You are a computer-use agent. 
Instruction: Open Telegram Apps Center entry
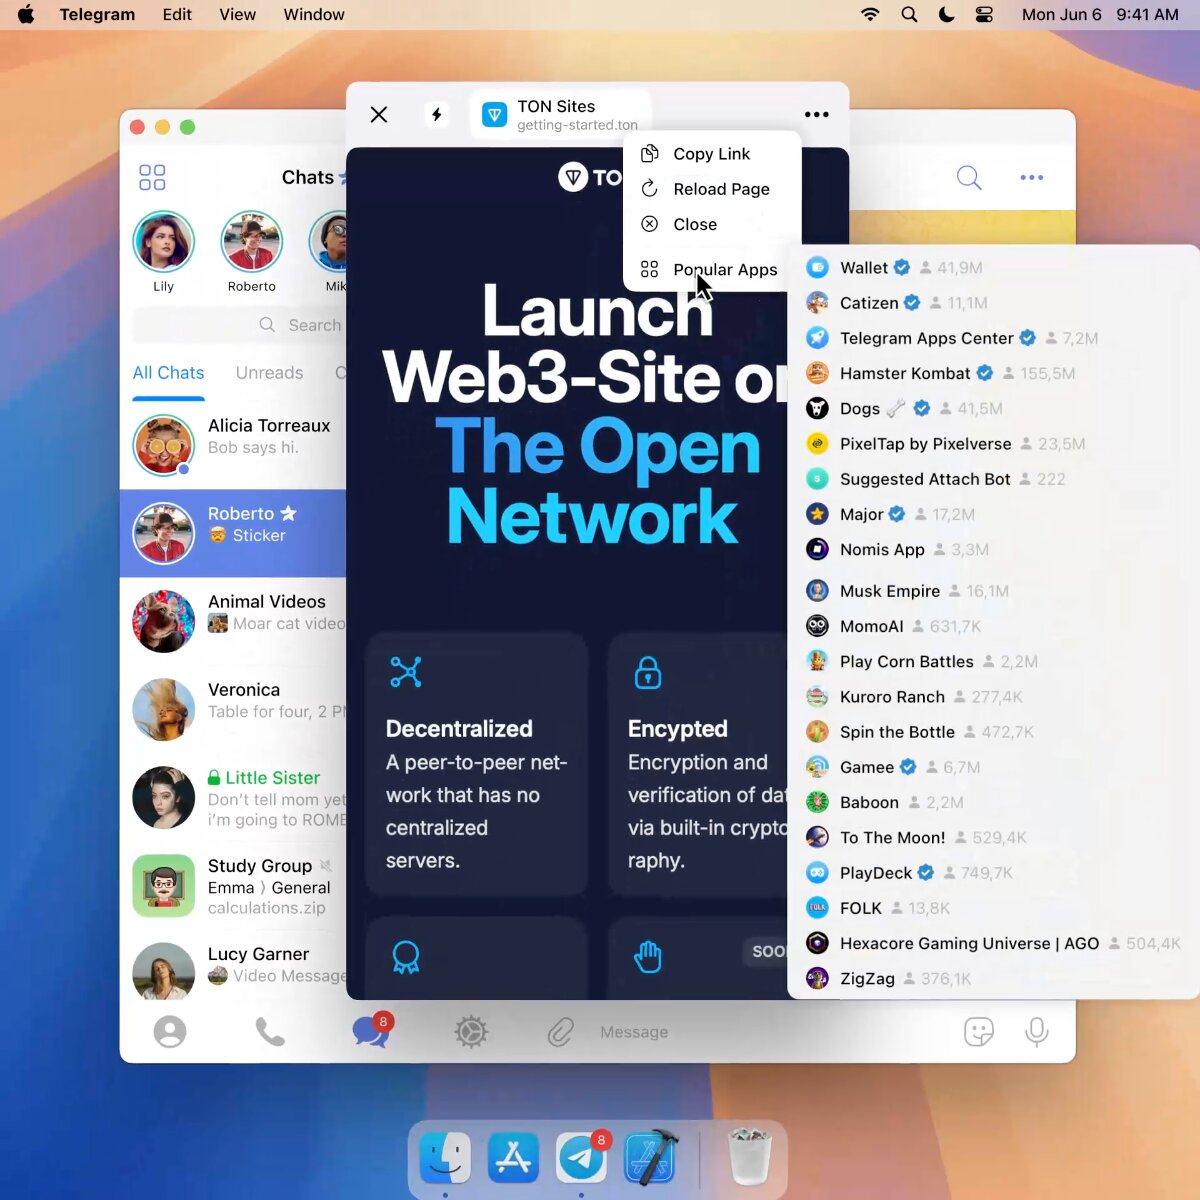point(992,338)
